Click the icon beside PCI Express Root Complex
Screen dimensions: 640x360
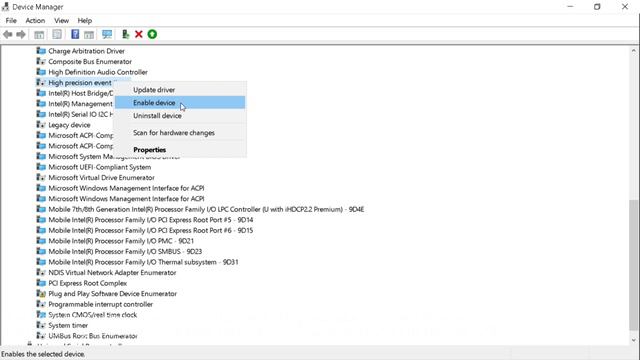point(41,283)
